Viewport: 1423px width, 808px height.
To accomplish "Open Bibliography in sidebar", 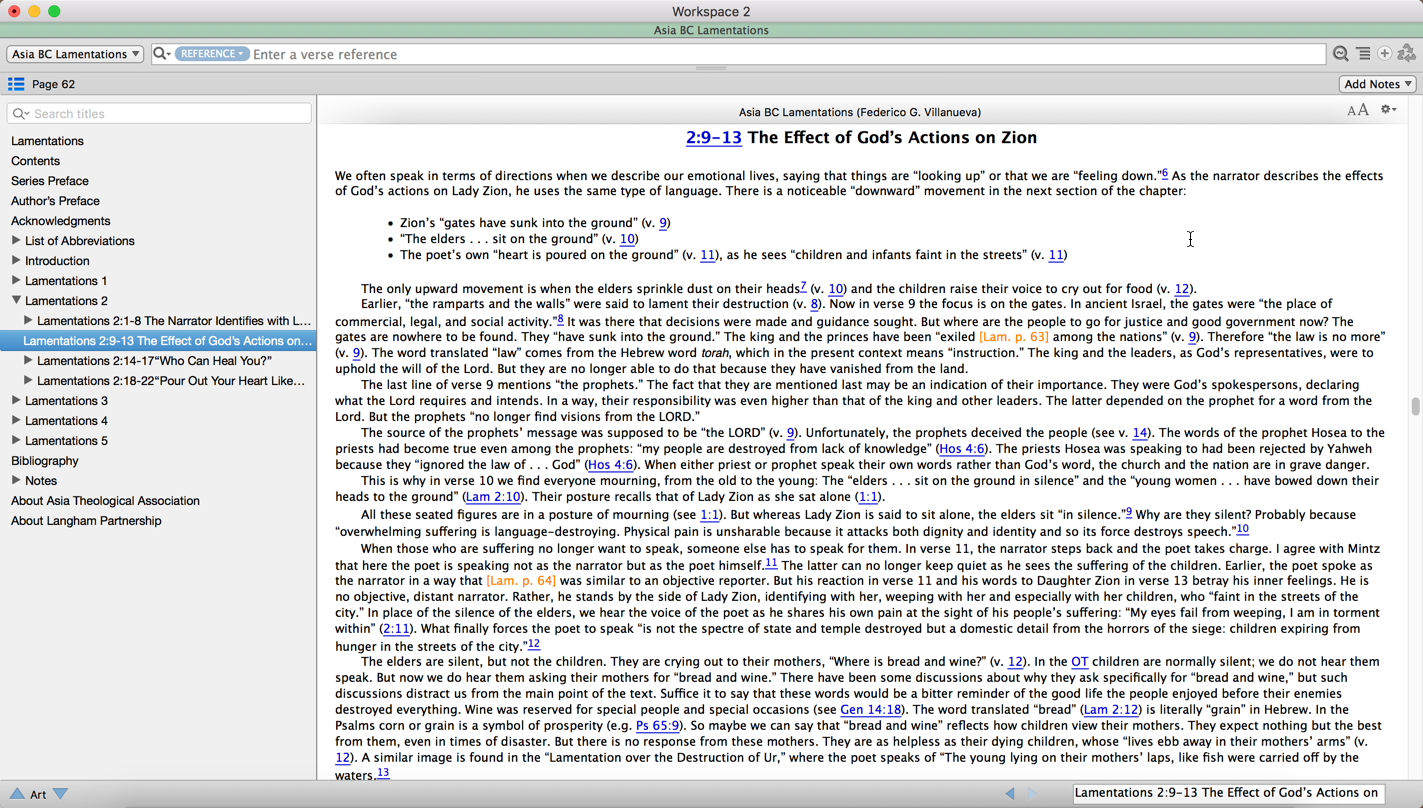I will (x=44, y=461).
